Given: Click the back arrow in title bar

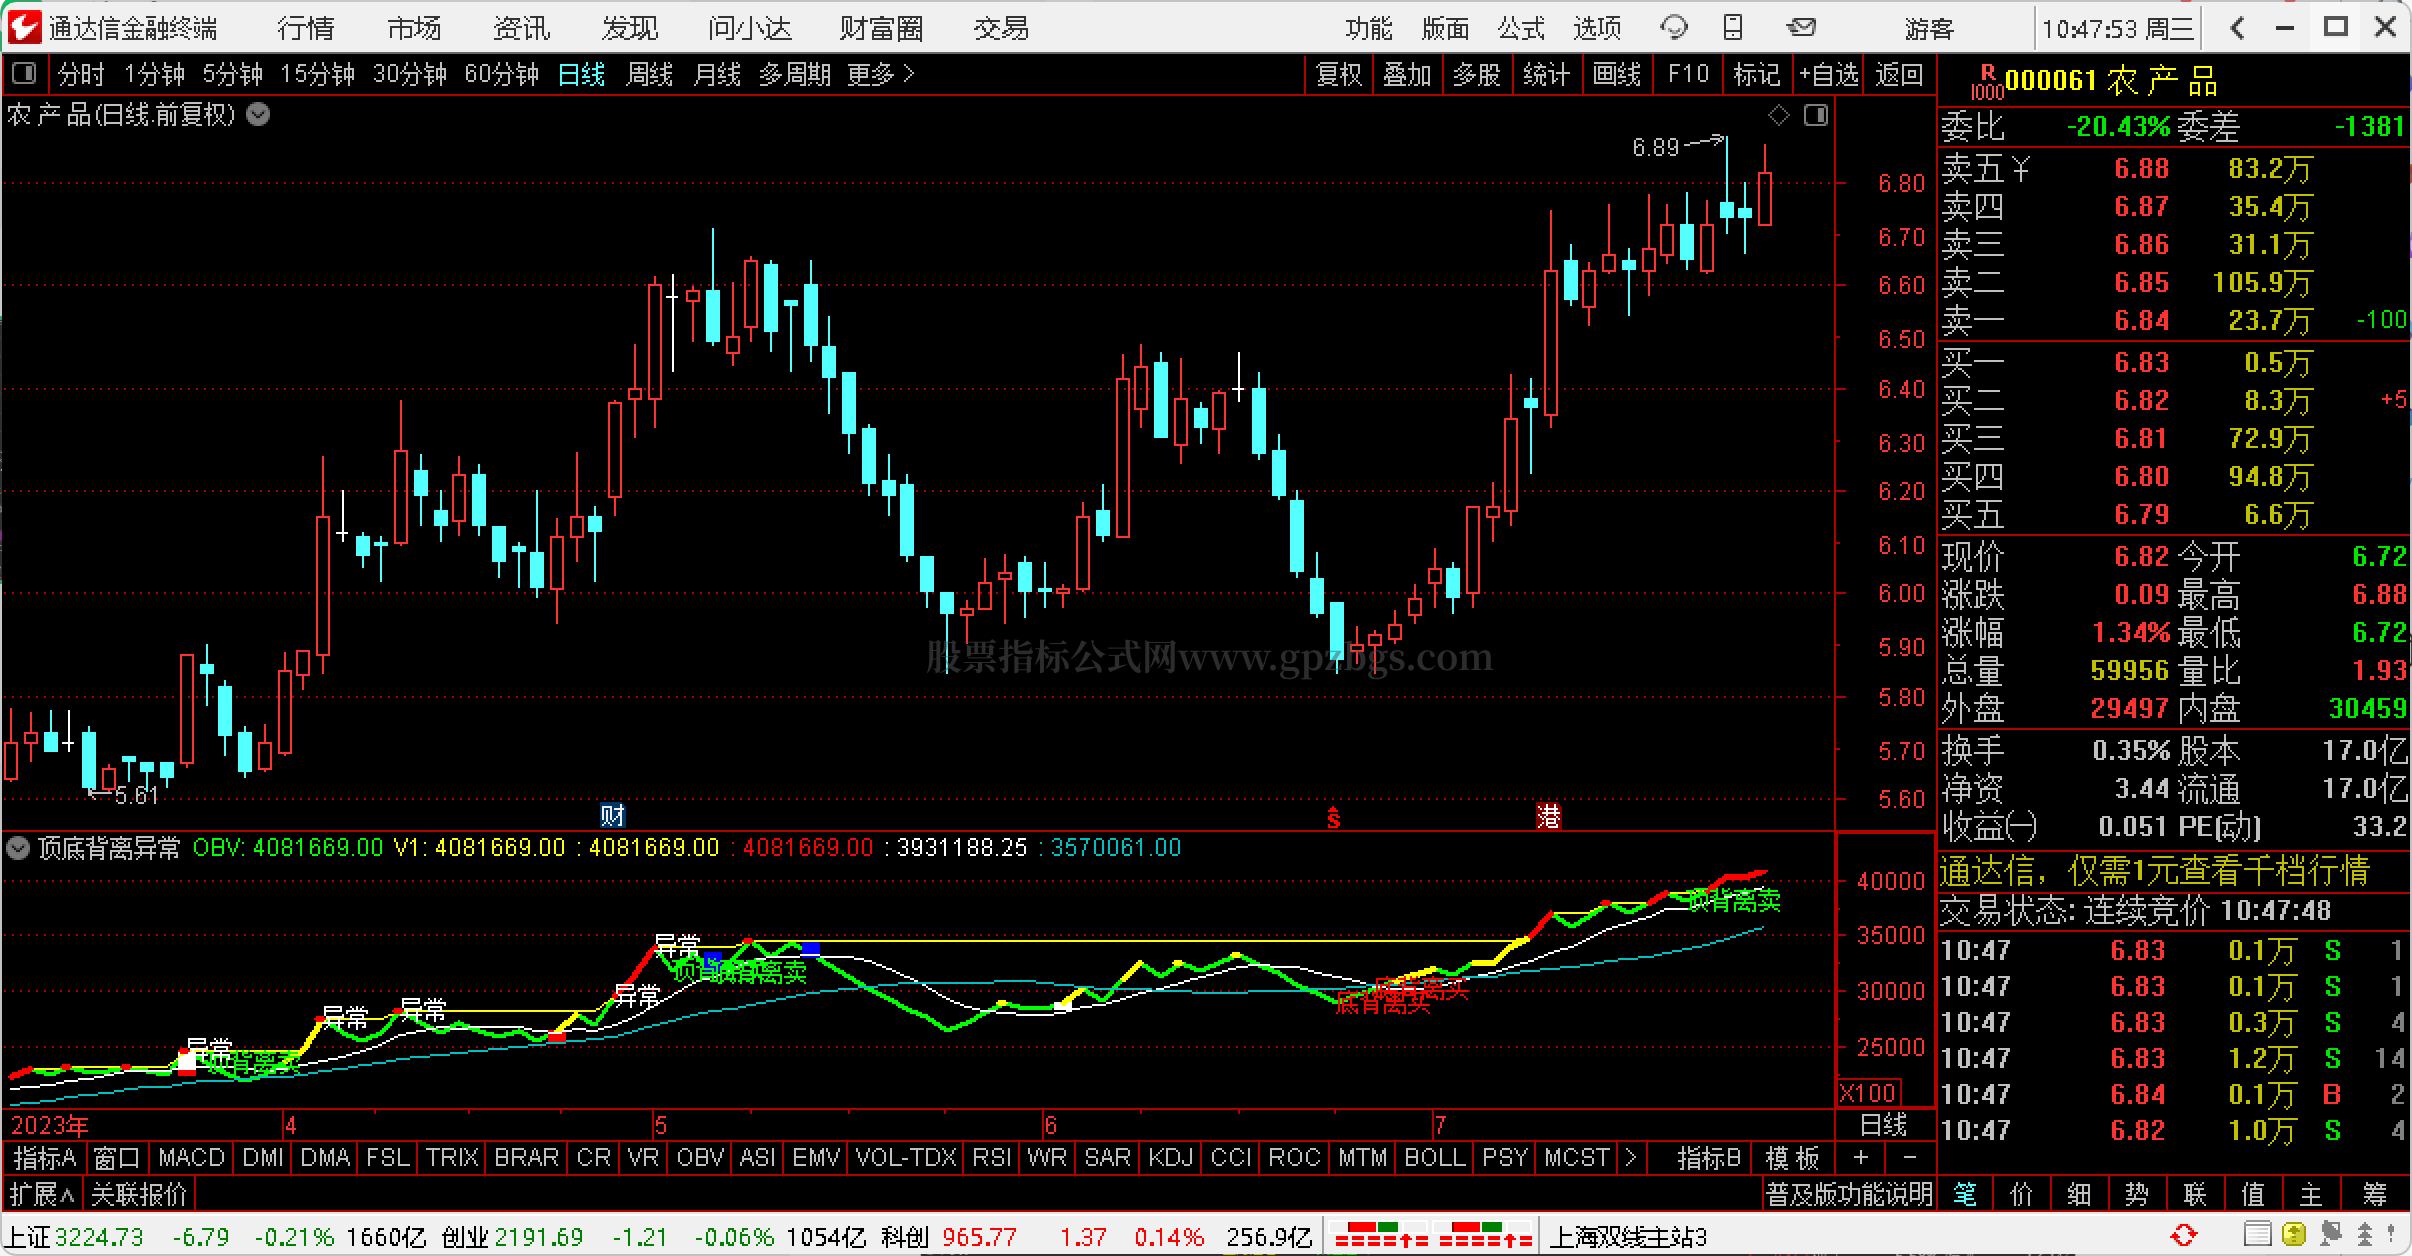Looking at the screenshot, I should [x=2237, y=27].
